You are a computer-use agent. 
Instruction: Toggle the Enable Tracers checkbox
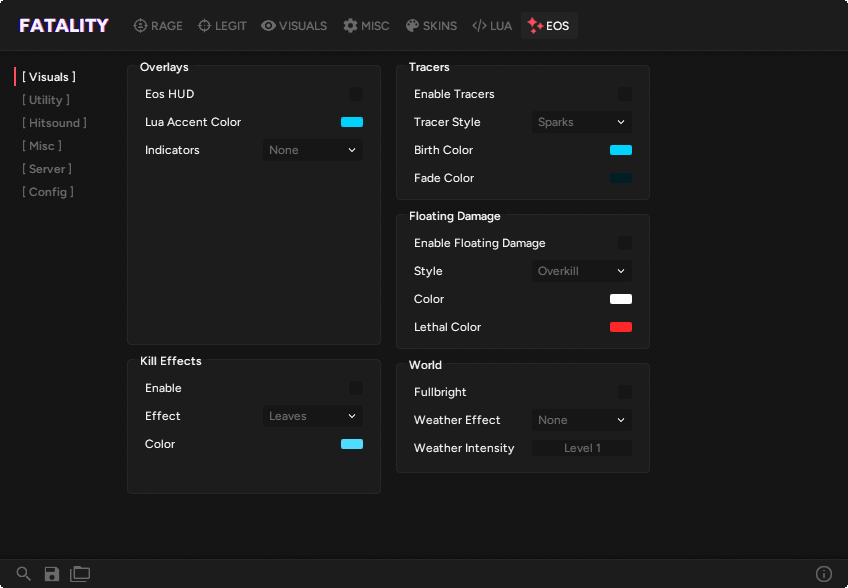click(625, 94)
